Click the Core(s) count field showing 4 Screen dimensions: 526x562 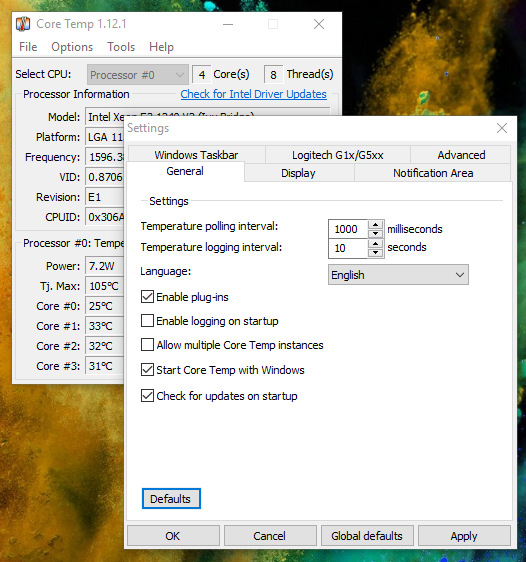tap(202, 75)
